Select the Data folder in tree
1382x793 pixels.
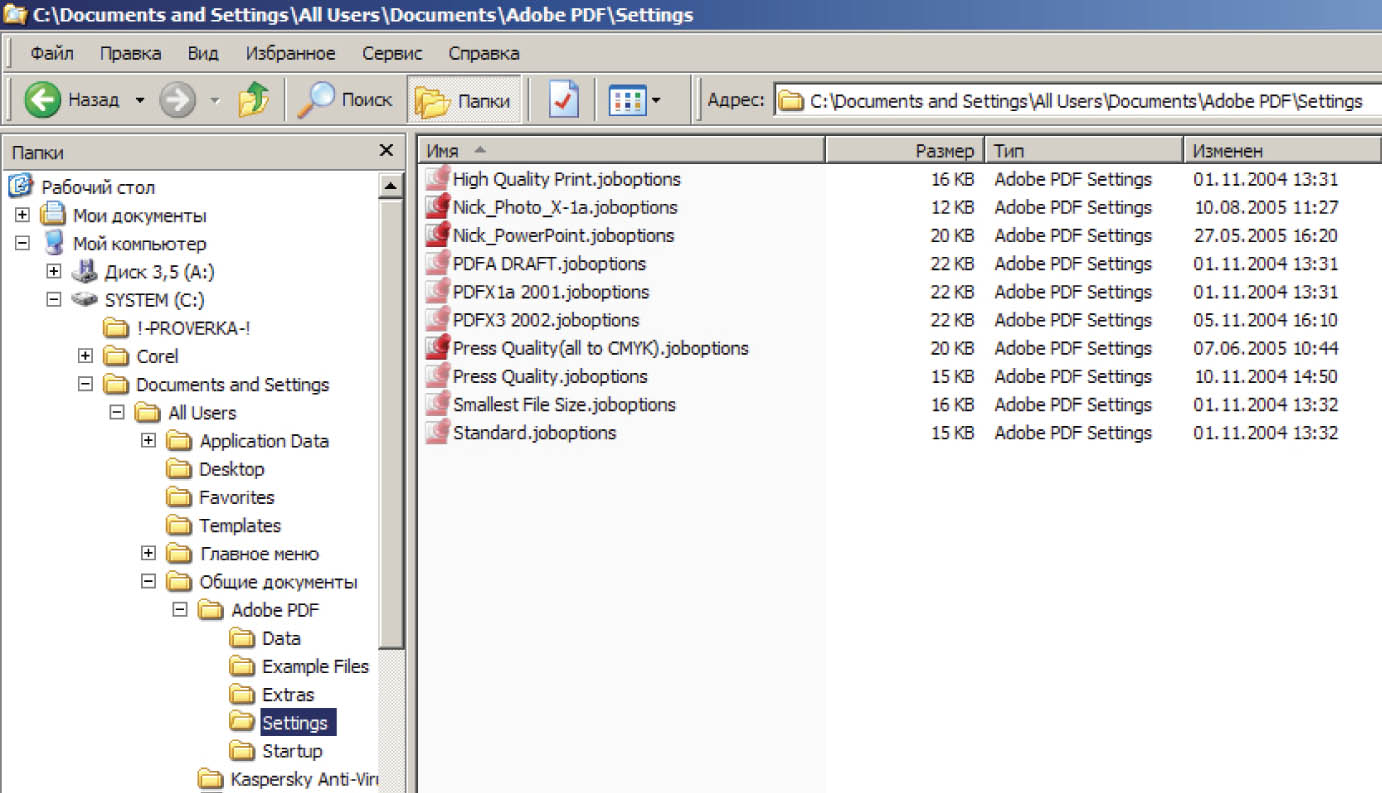(x=265, y=638)
